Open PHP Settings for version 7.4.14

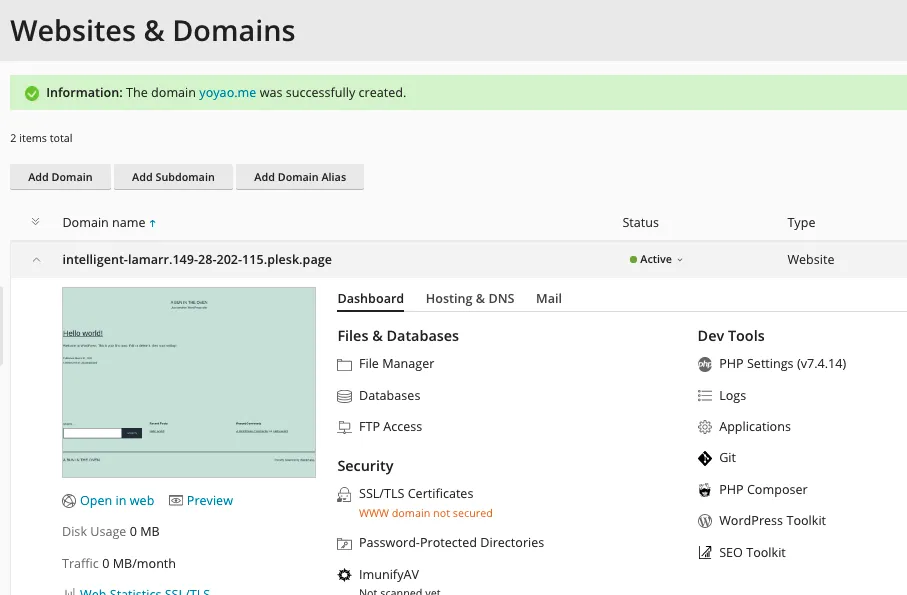click(x=705, y=363)
